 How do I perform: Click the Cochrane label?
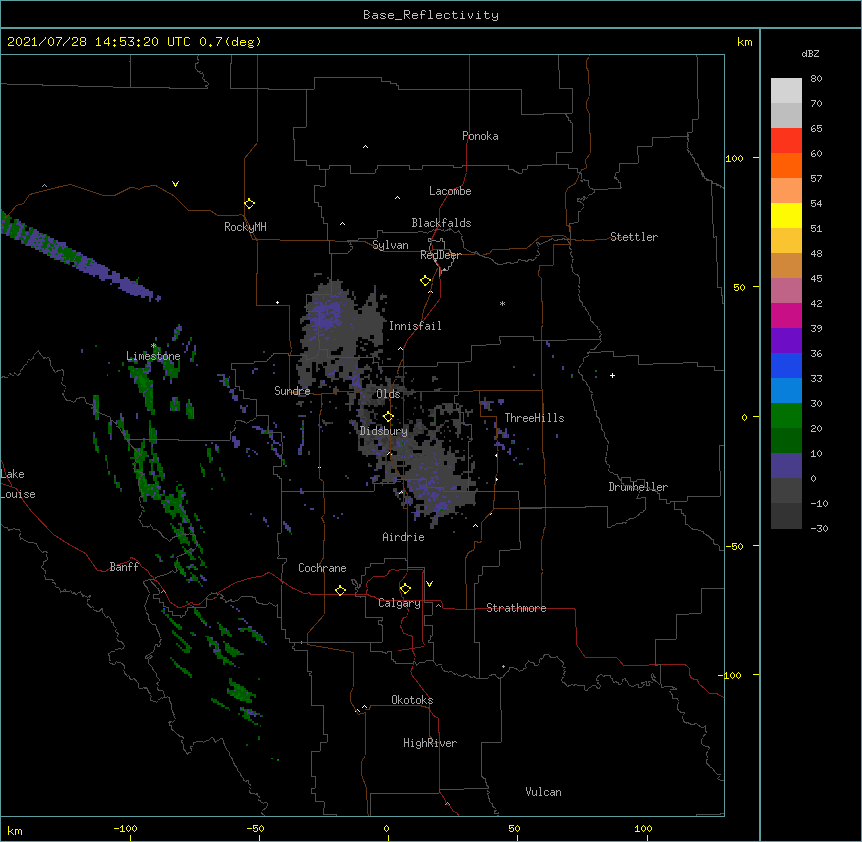pos(322,568)
